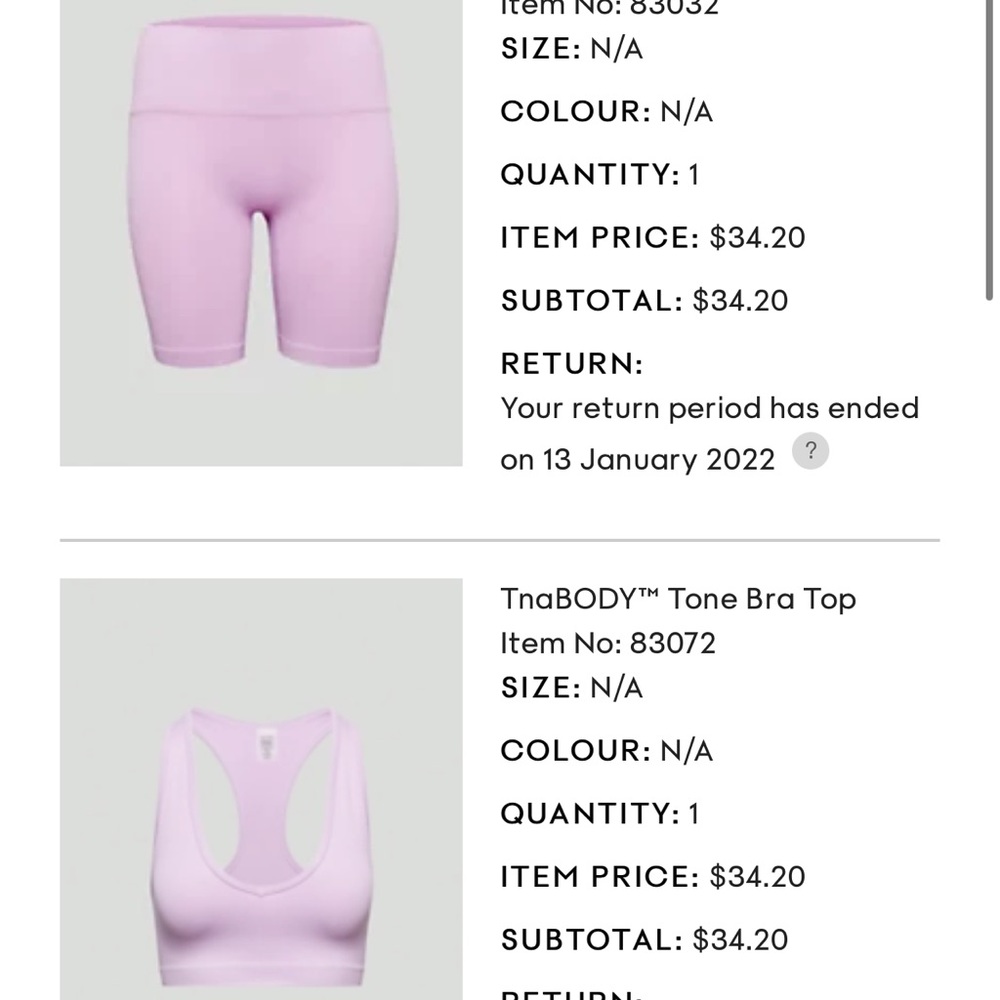
Task: Click the shorts SIZE: N/A line
Action: coord(571,48)
